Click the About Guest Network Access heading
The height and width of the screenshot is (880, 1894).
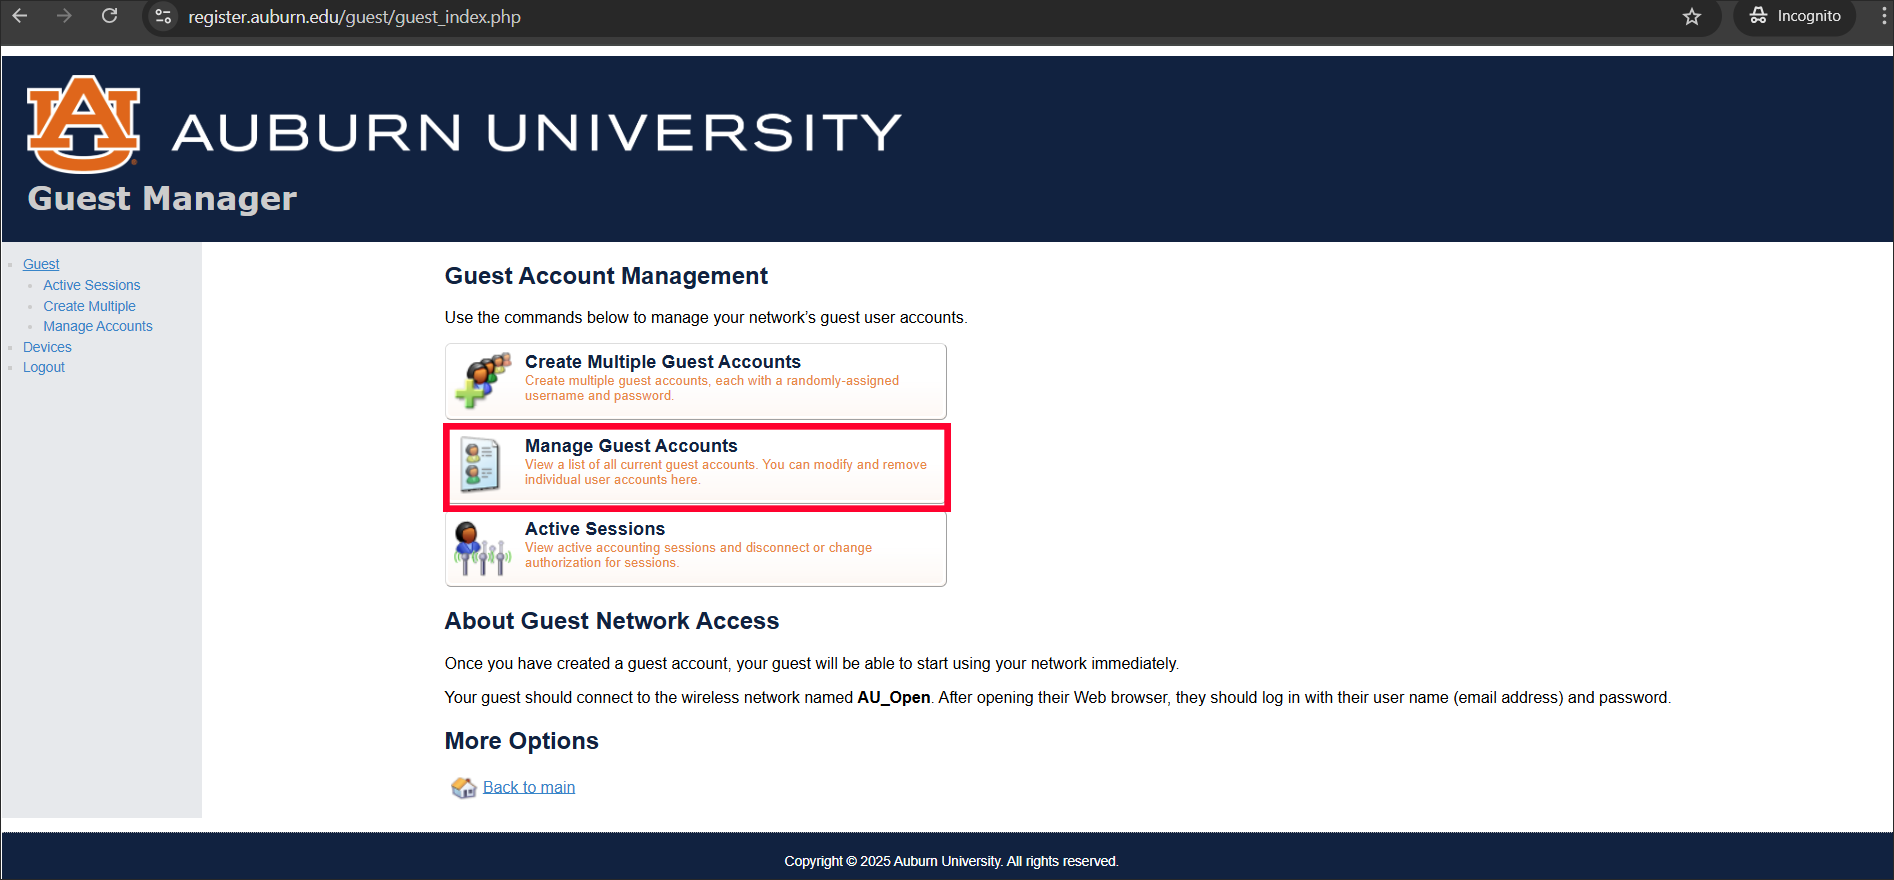coord(611,621)
